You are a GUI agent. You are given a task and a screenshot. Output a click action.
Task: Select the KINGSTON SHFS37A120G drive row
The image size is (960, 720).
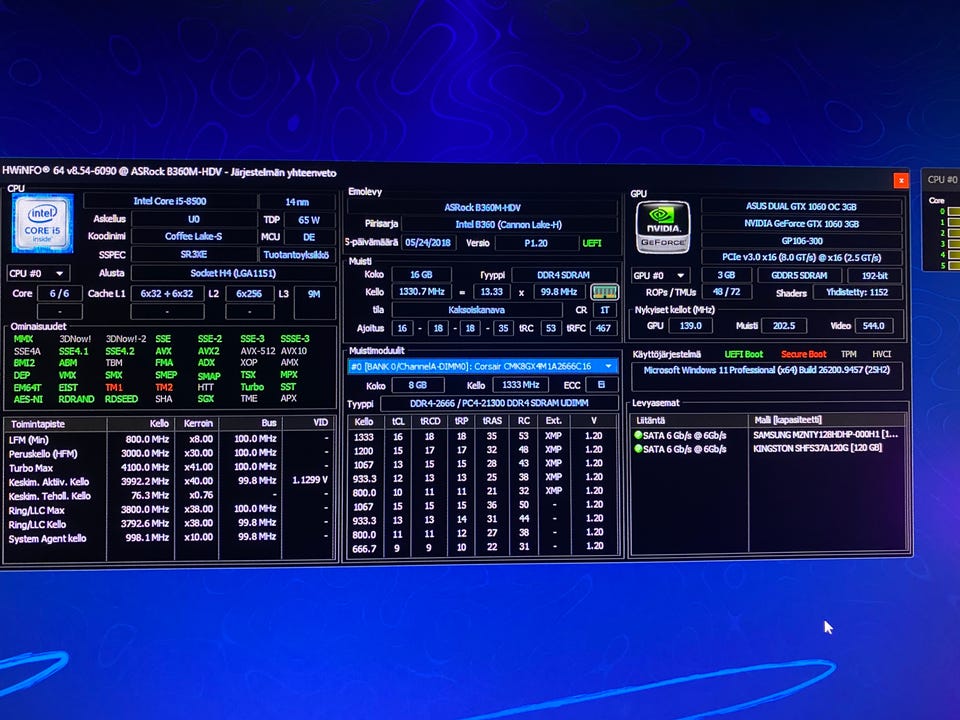tap(768, 449)
